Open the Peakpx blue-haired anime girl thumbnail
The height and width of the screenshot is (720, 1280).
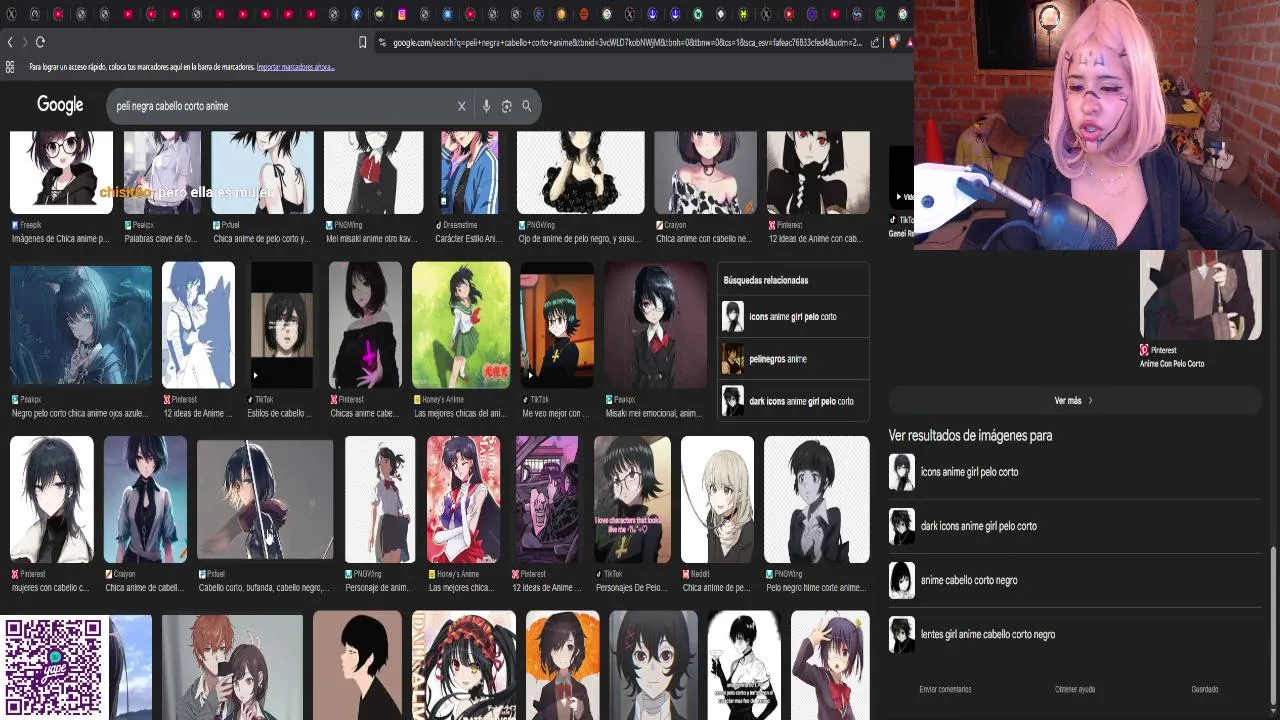point(81,325)
